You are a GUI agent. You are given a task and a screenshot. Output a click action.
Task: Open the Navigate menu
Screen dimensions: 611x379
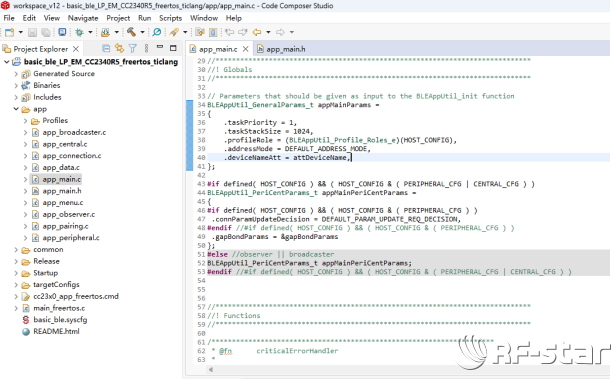(83, 18)
